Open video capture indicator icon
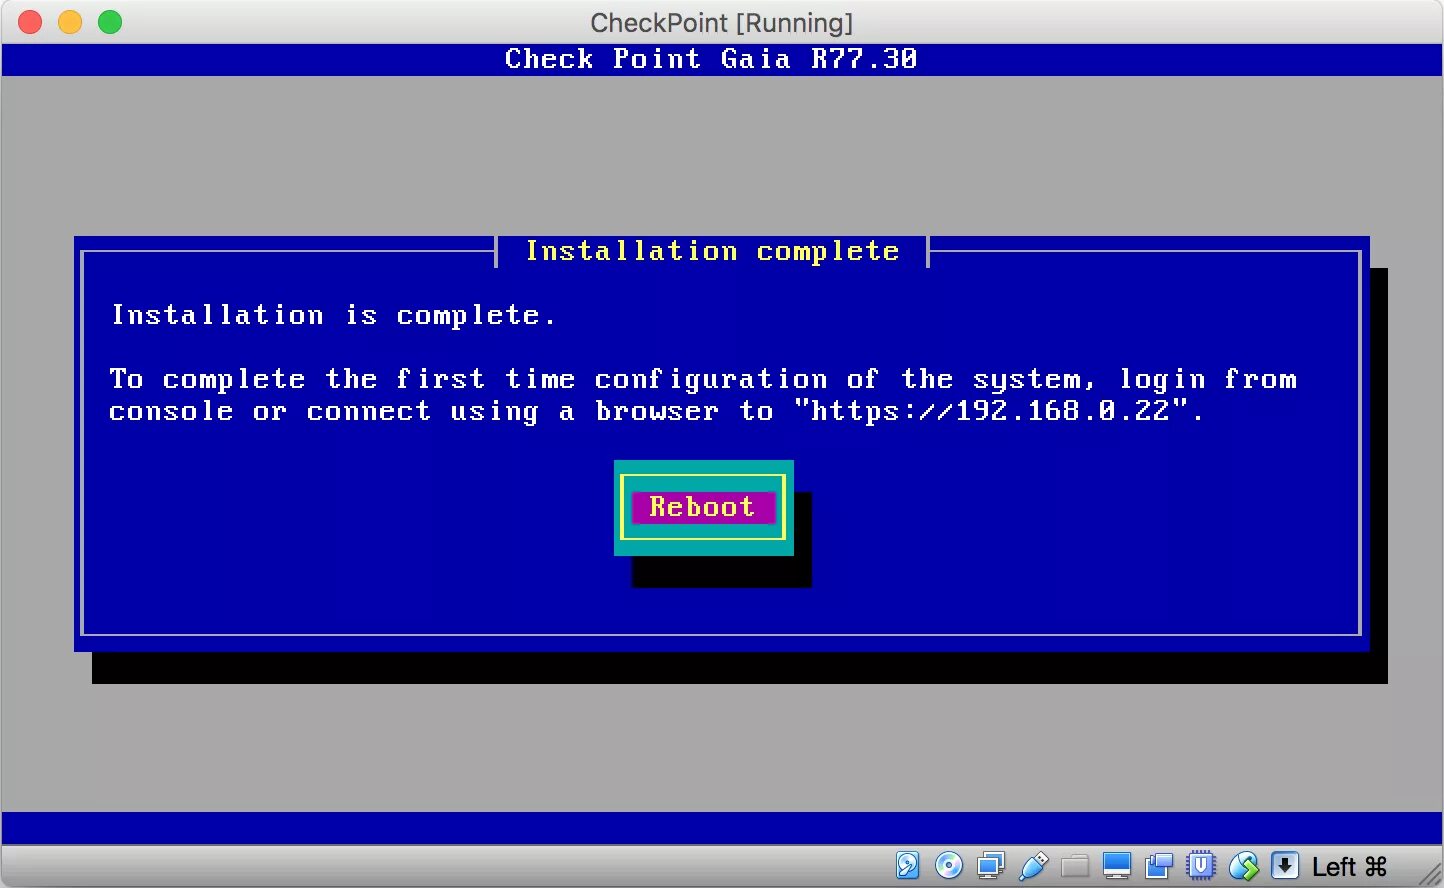The height and width of the screenshot is (888, 1444). pos(1159,865)
